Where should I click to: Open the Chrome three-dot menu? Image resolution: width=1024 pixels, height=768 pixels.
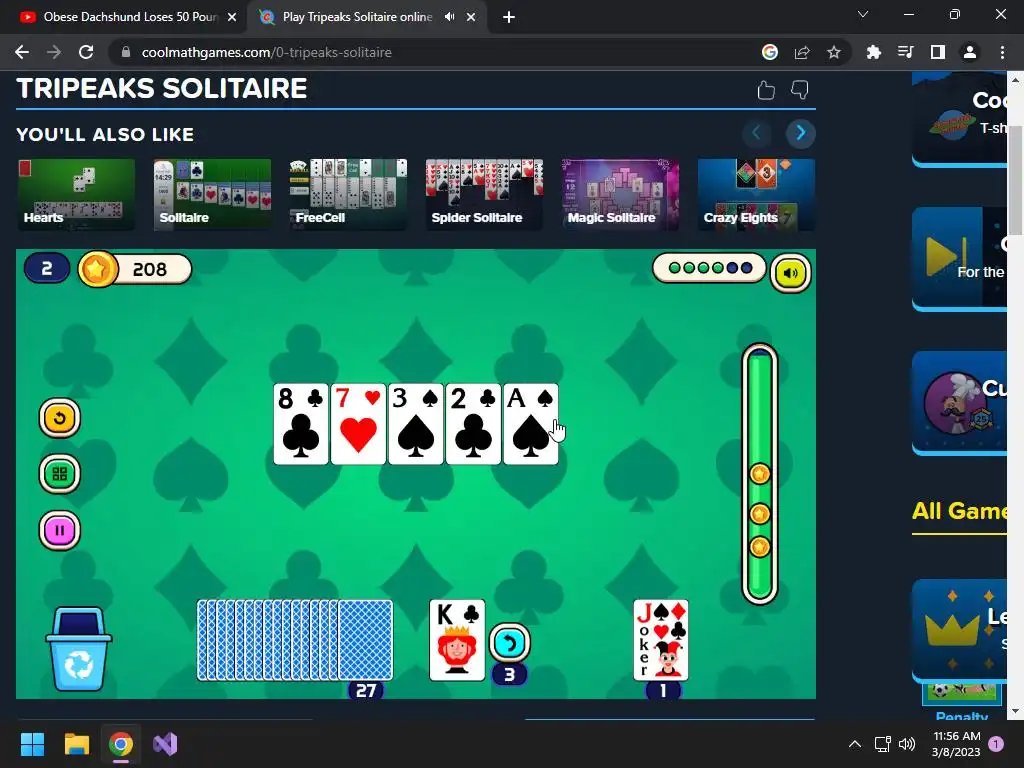tap(1002, 52)
